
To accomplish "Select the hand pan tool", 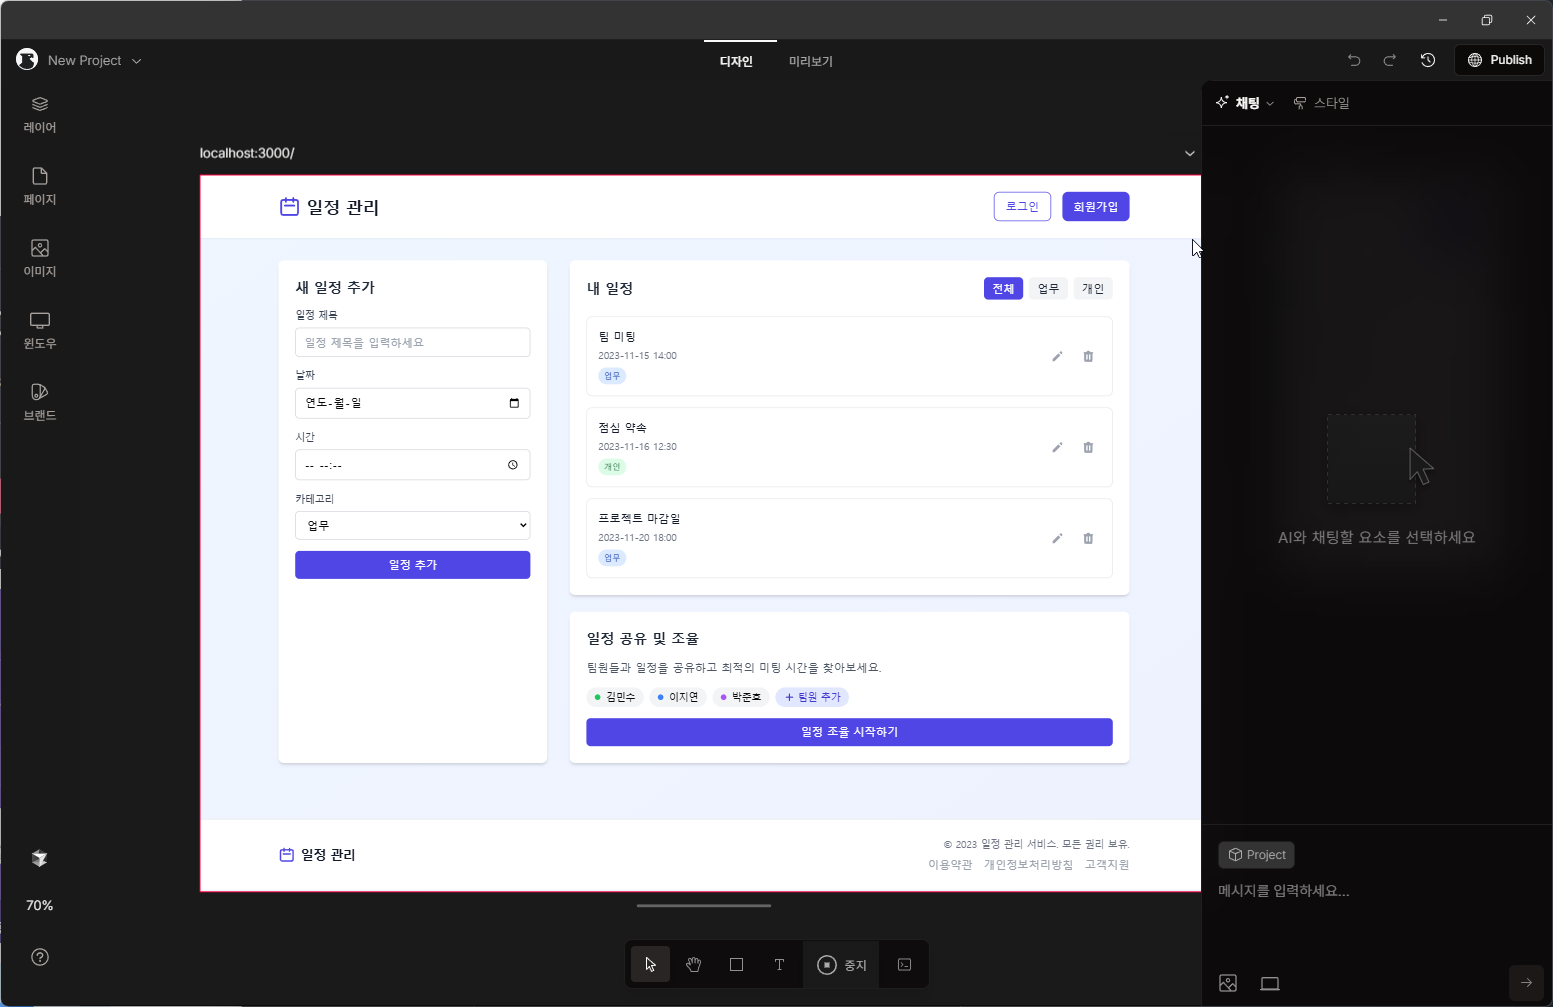I will [x=694, y=964].
